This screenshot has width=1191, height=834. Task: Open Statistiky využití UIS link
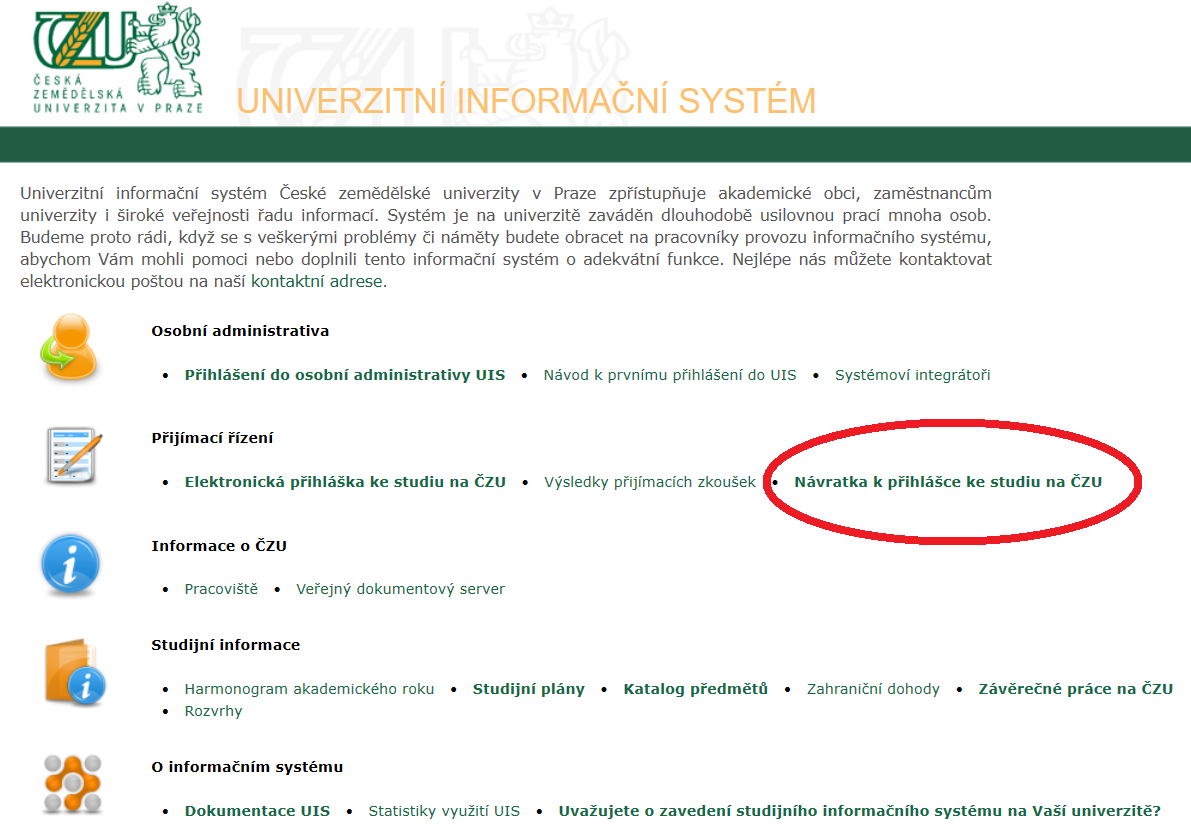click(x=444, y=810)
